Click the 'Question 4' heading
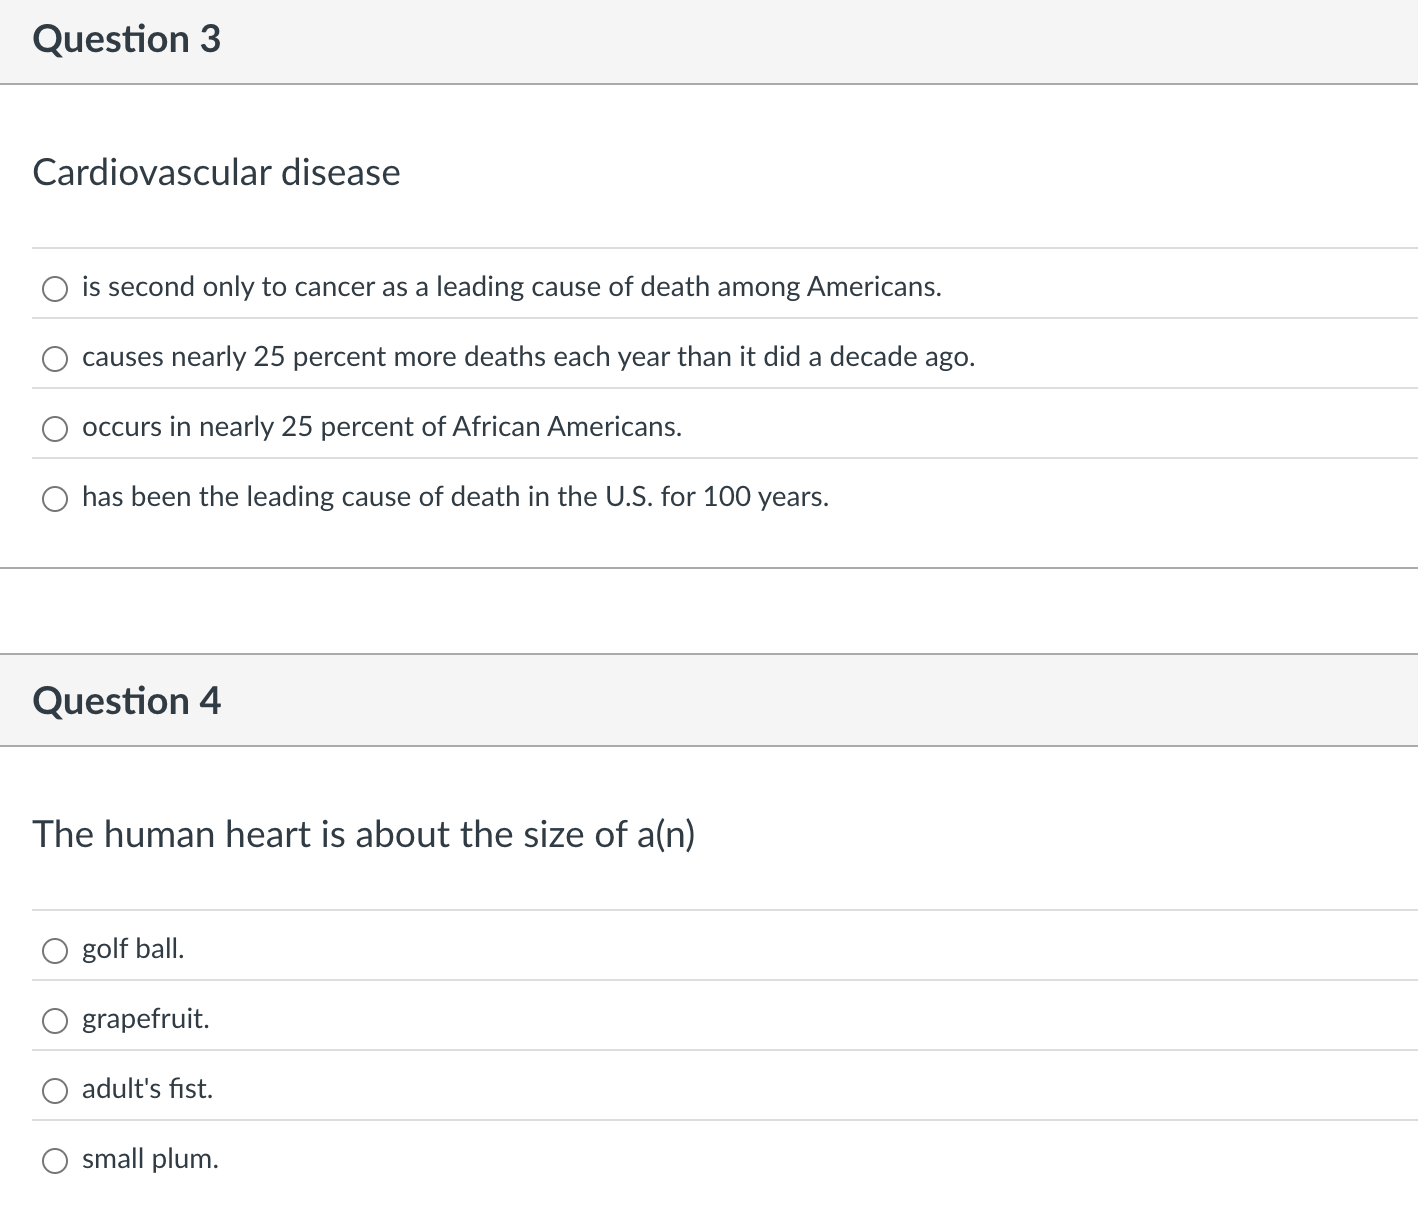The image size is (1418, 1216). 127,701
